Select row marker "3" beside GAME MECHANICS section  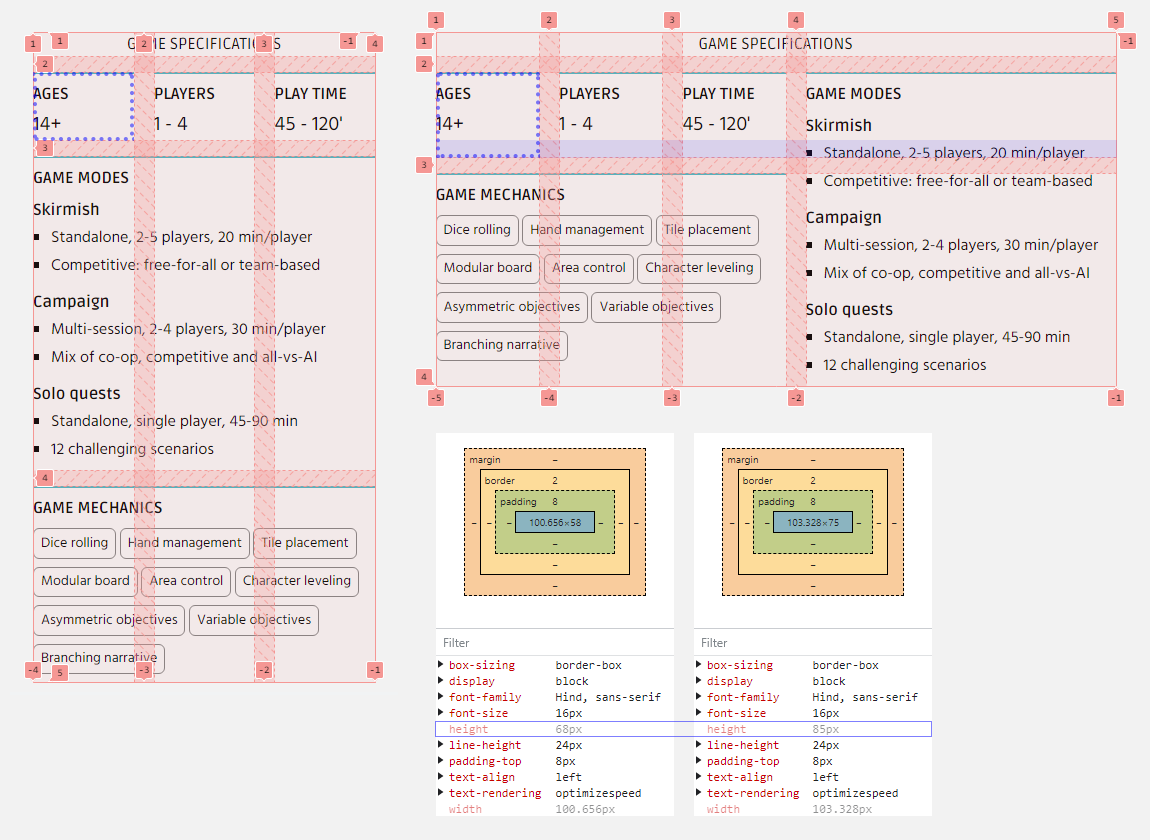(424, 165)
